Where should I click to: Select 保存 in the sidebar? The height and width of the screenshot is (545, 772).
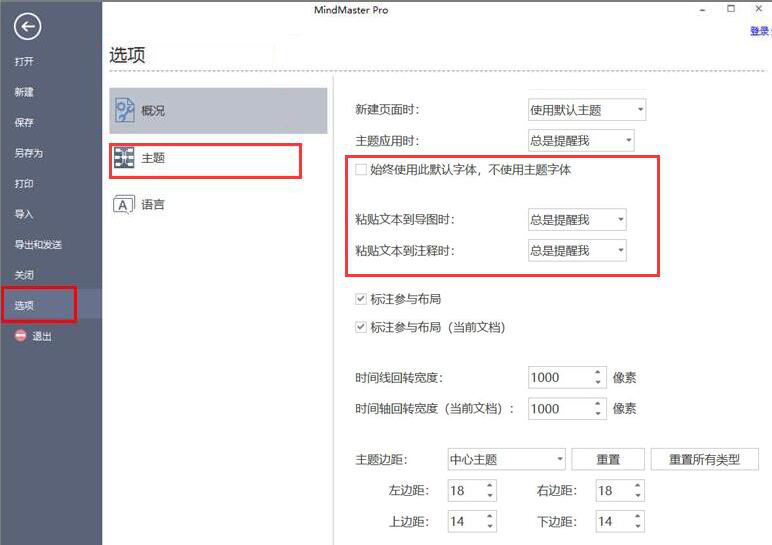[x=24, y=123]
